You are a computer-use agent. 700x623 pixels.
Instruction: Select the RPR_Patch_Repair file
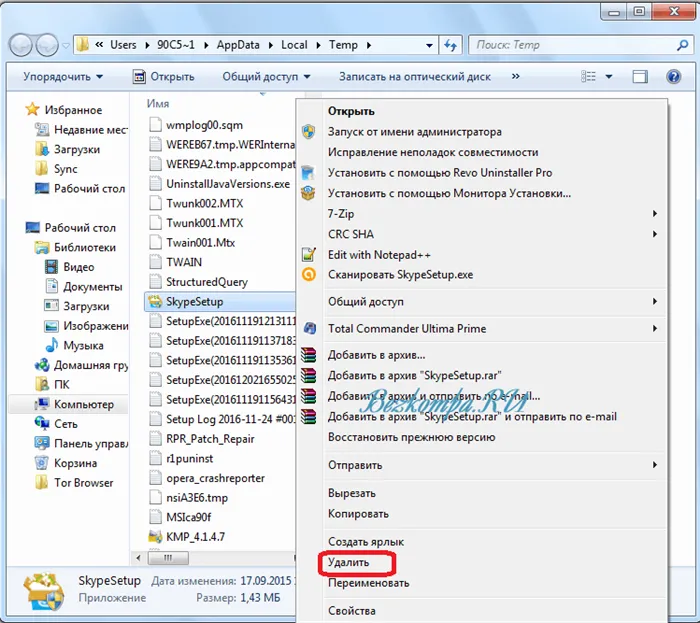pyautogui.click(x=201, y=439)
